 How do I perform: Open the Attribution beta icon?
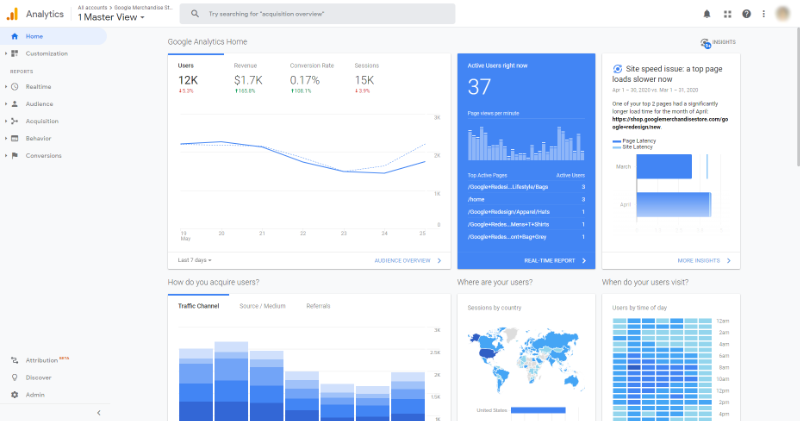tap(14, 360)
